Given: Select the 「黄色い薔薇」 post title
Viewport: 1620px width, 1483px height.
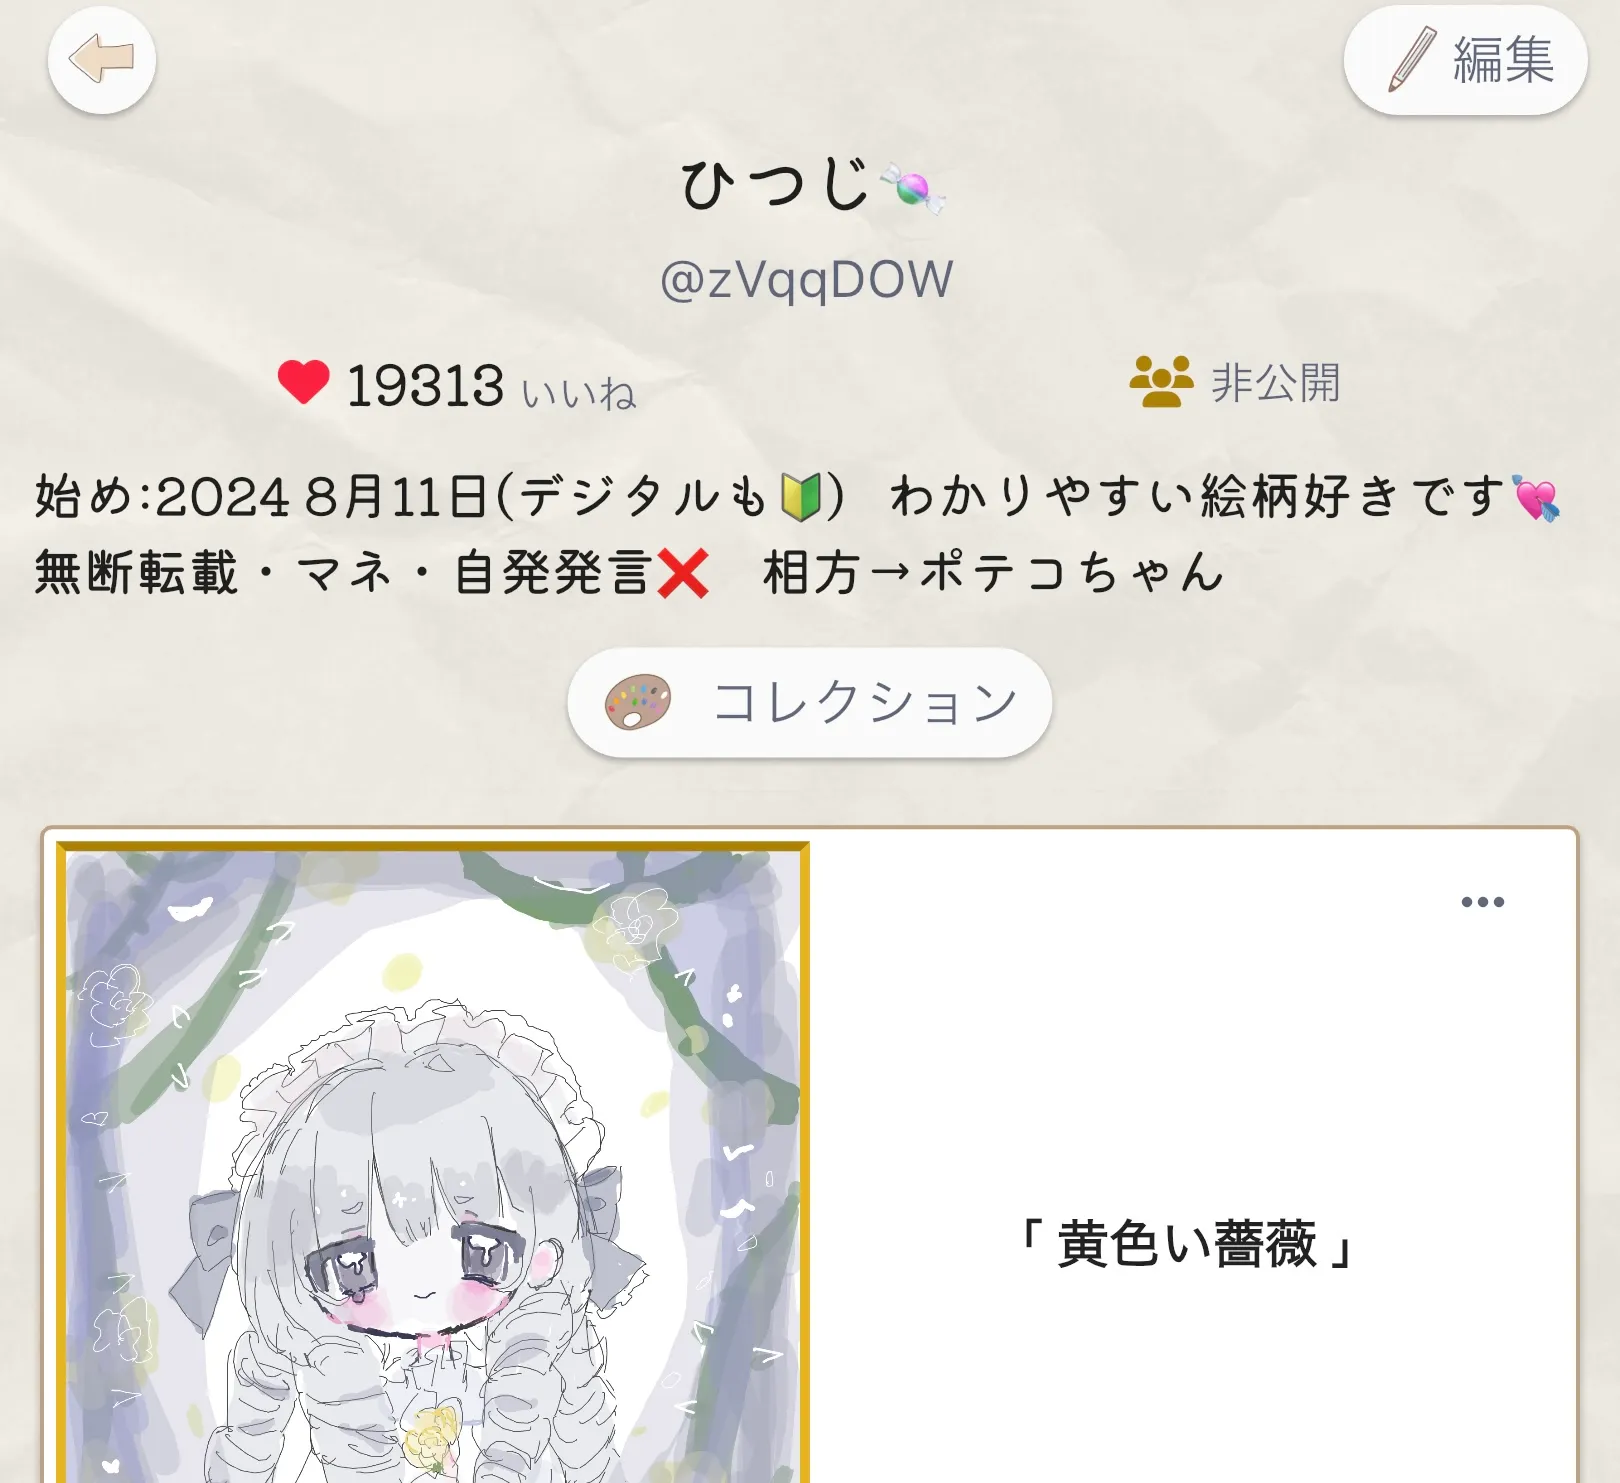Looking at the screenshot, I should 1186,1245.
